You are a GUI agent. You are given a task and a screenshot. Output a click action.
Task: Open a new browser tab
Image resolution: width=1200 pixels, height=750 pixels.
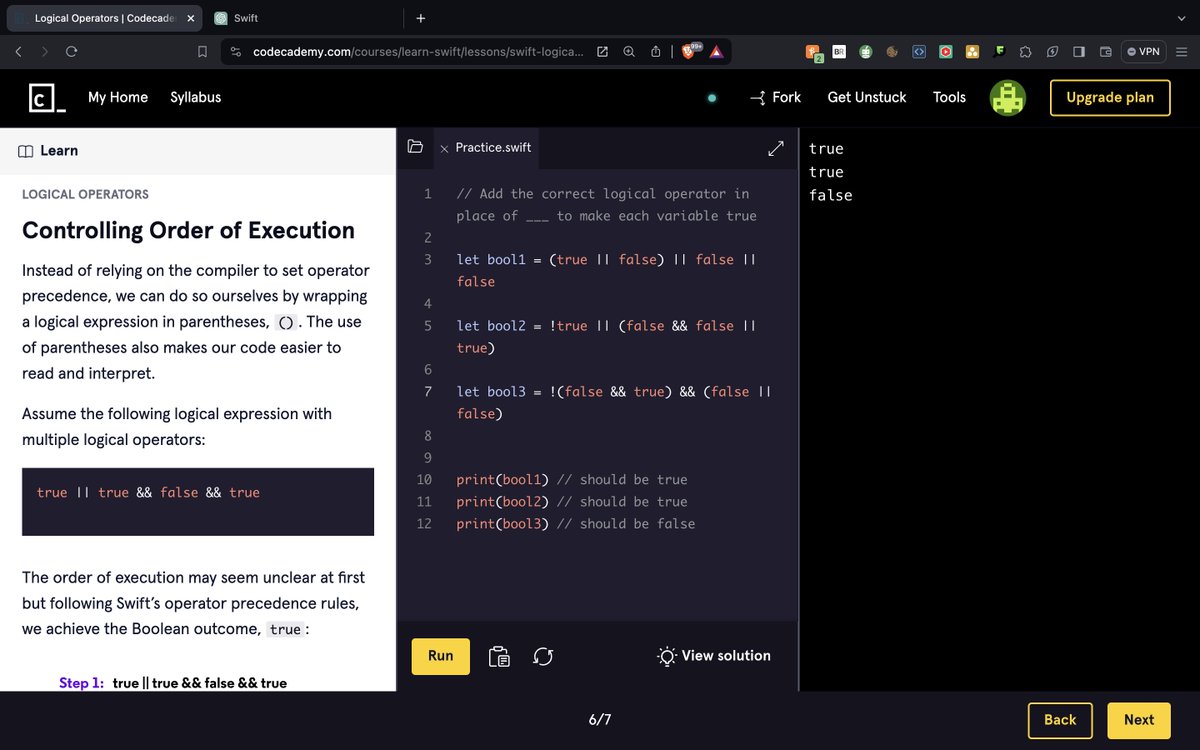pyautogui.click(x=420, y=18)
